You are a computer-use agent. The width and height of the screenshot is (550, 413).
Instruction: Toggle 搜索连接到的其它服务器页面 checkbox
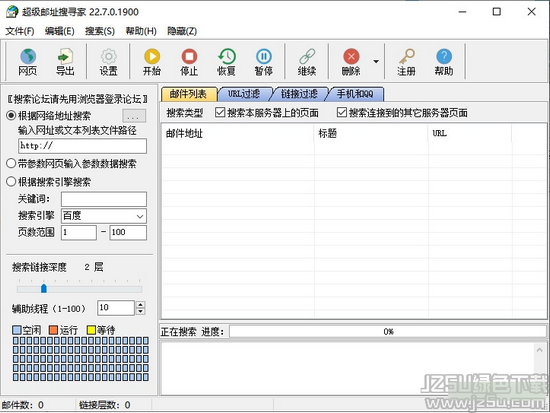click(x=341, y=113)
